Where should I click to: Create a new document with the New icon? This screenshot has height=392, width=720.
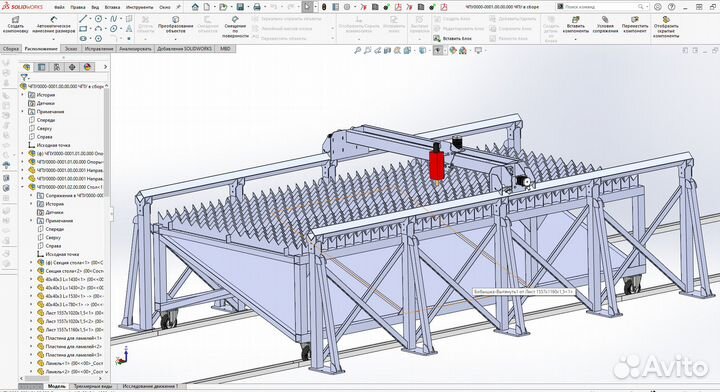click(207, 7)
